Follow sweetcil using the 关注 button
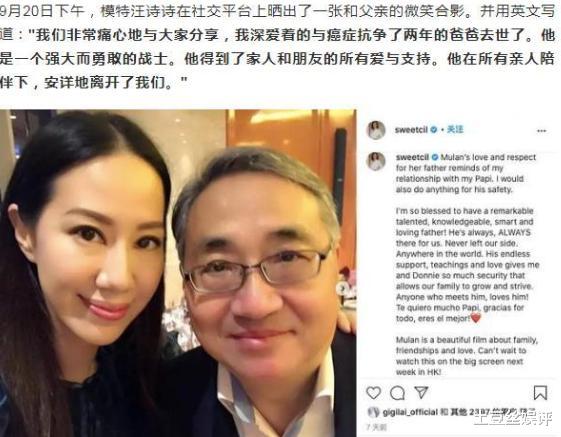Screen dimensions: 561x437 click(455, 130)
